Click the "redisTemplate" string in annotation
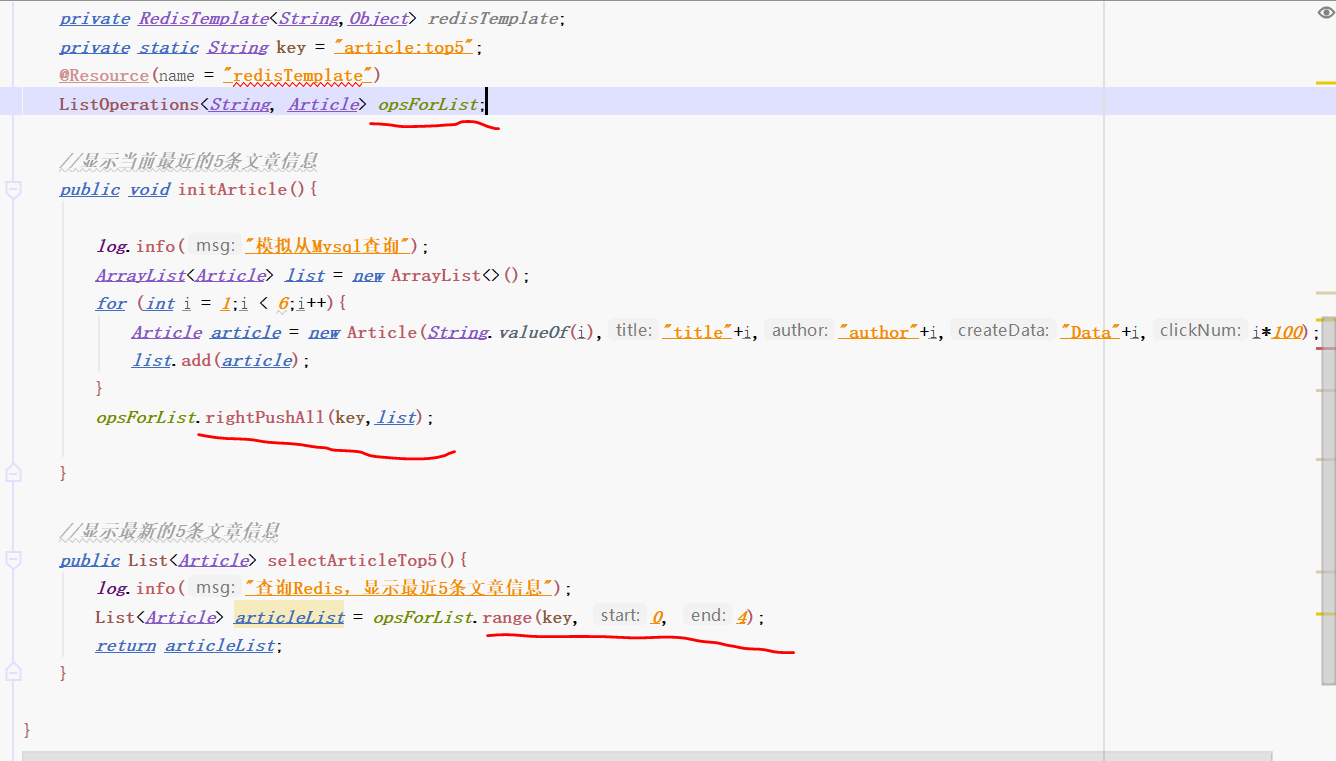1336x761 pixels. point(297,75)
